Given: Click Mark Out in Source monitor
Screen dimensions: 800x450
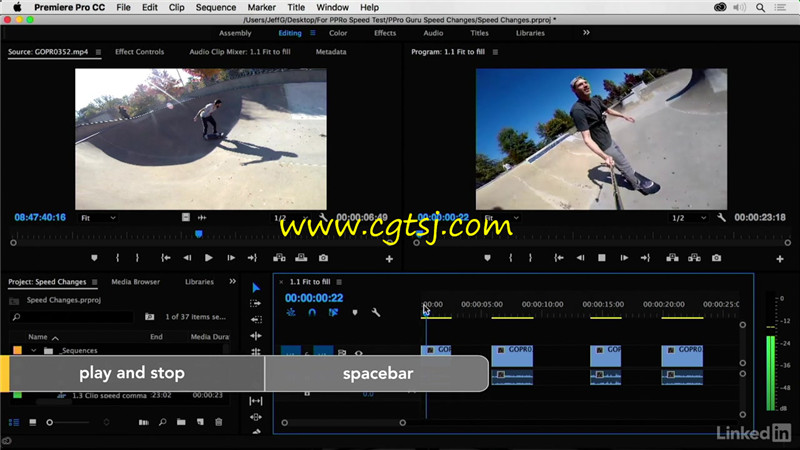Looking at the screenshot, I should pyautogui.click(x=137, y=258).
